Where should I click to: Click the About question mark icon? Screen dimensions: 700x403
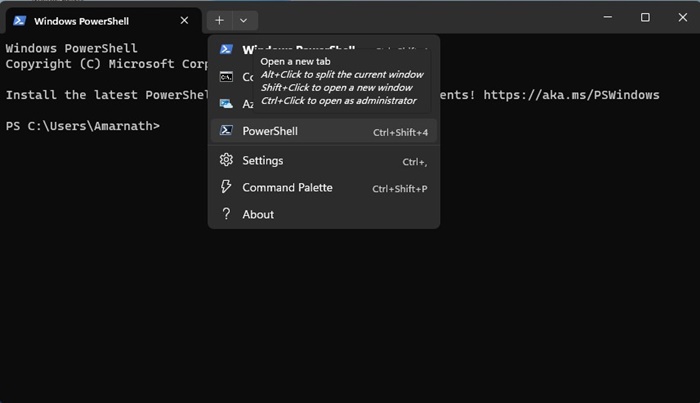(x=226, y=214)
